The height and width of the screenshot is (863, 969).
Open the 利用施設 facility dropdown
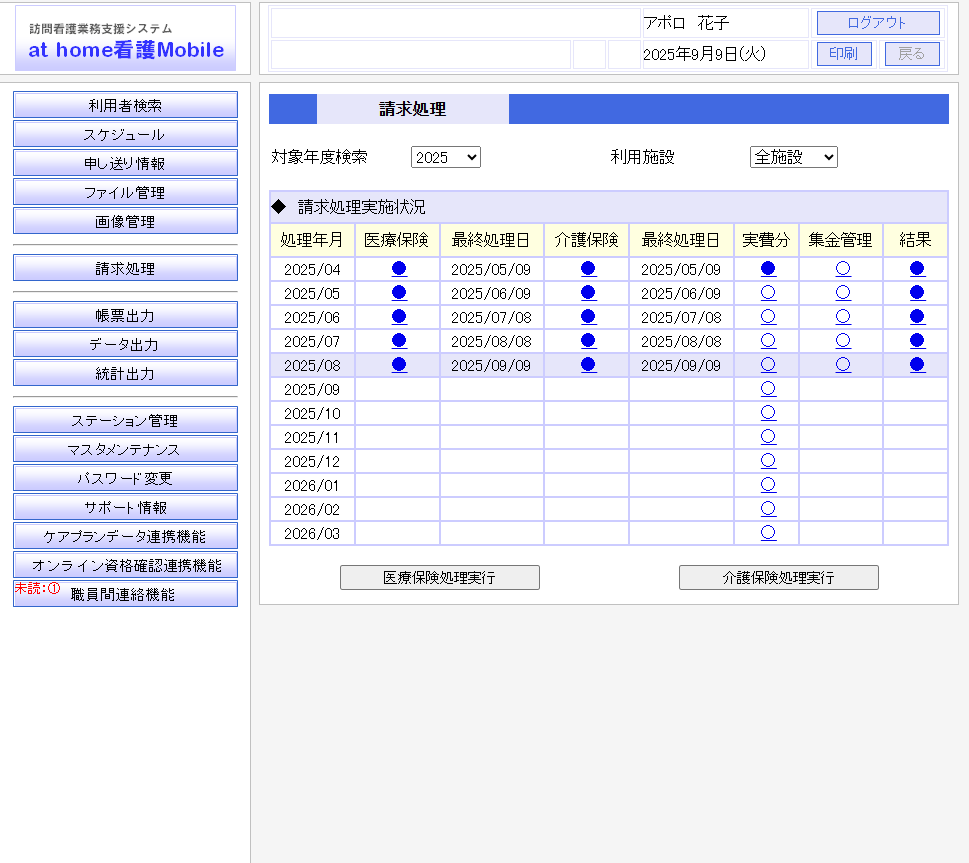click(793, 157)
